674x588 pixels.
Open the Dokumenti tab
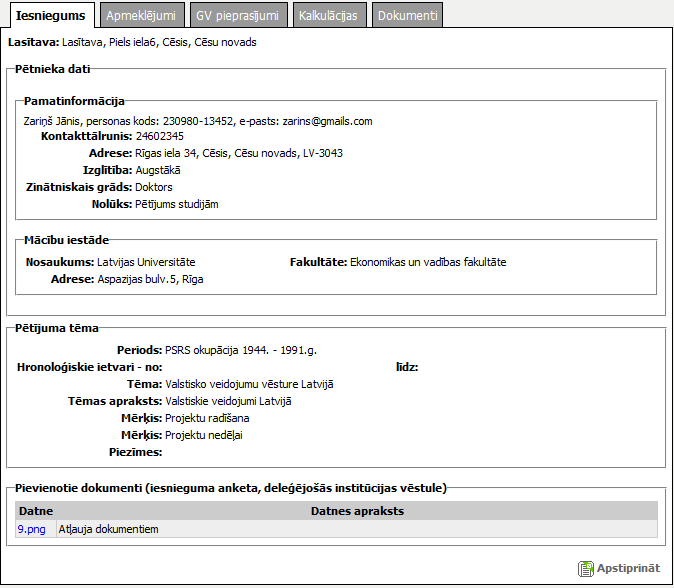407,15
